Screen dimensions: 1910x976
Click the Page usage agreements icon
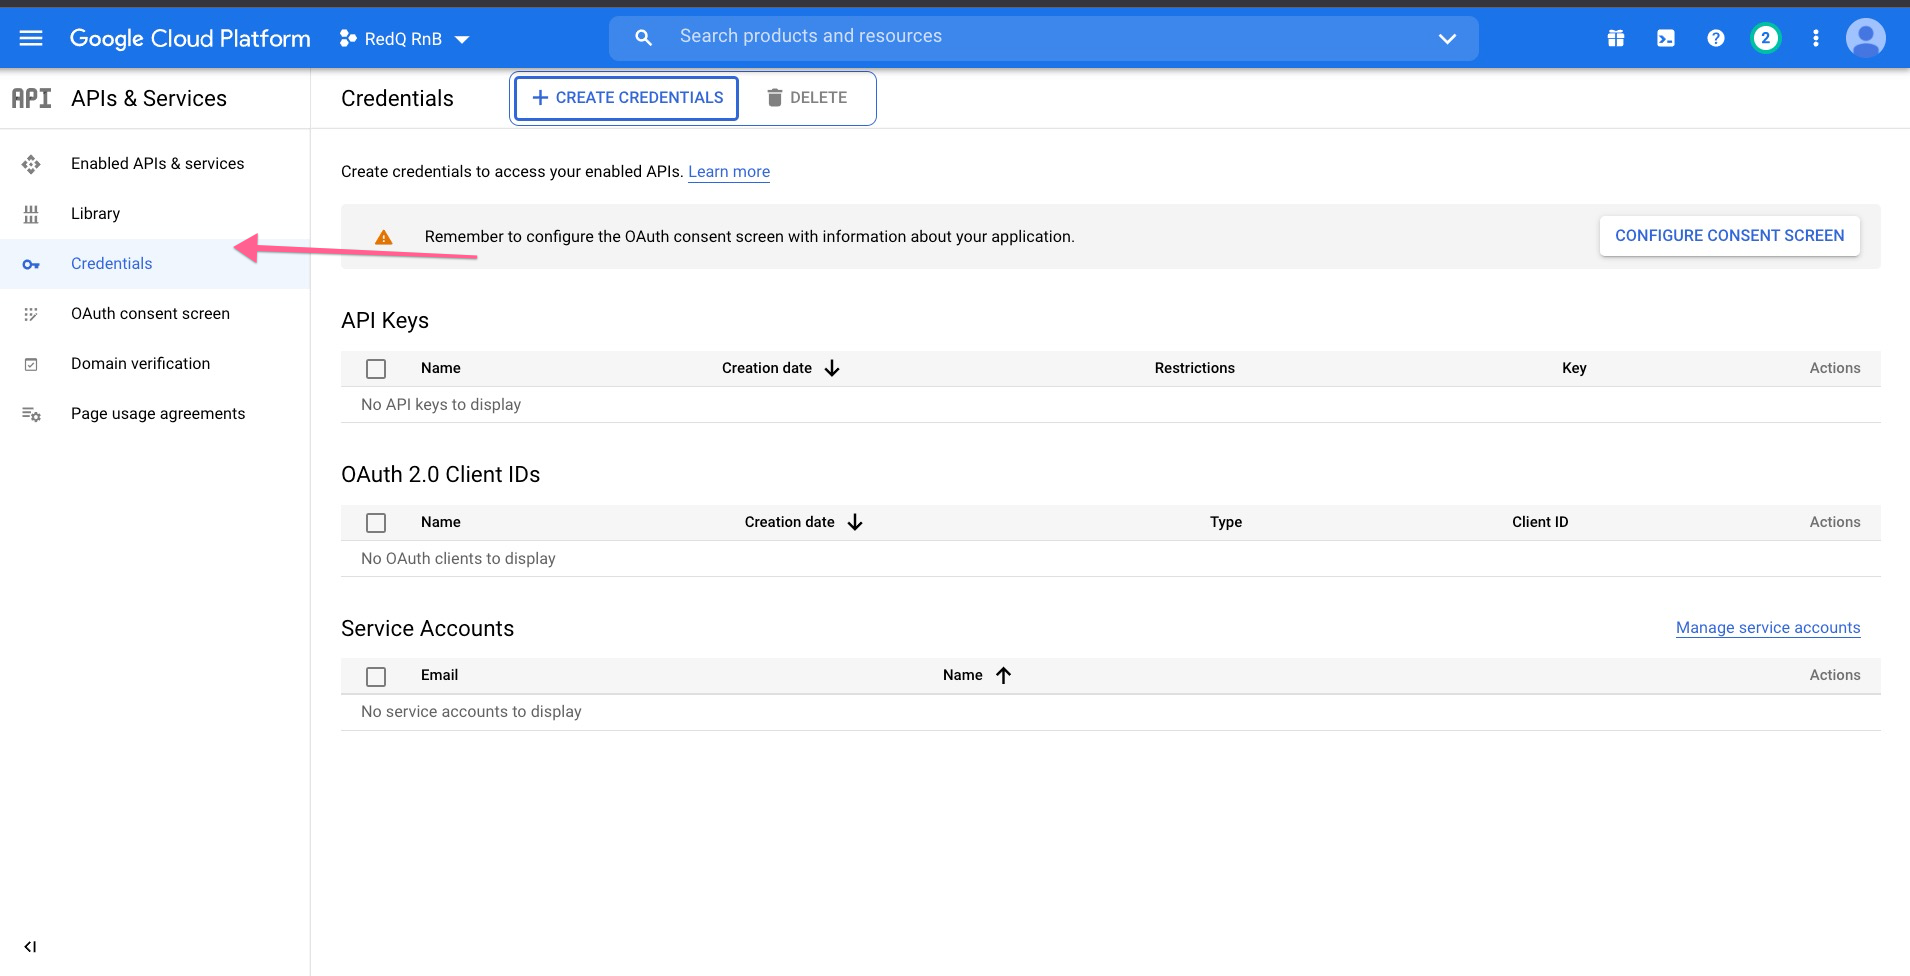(x=31, y=414)
